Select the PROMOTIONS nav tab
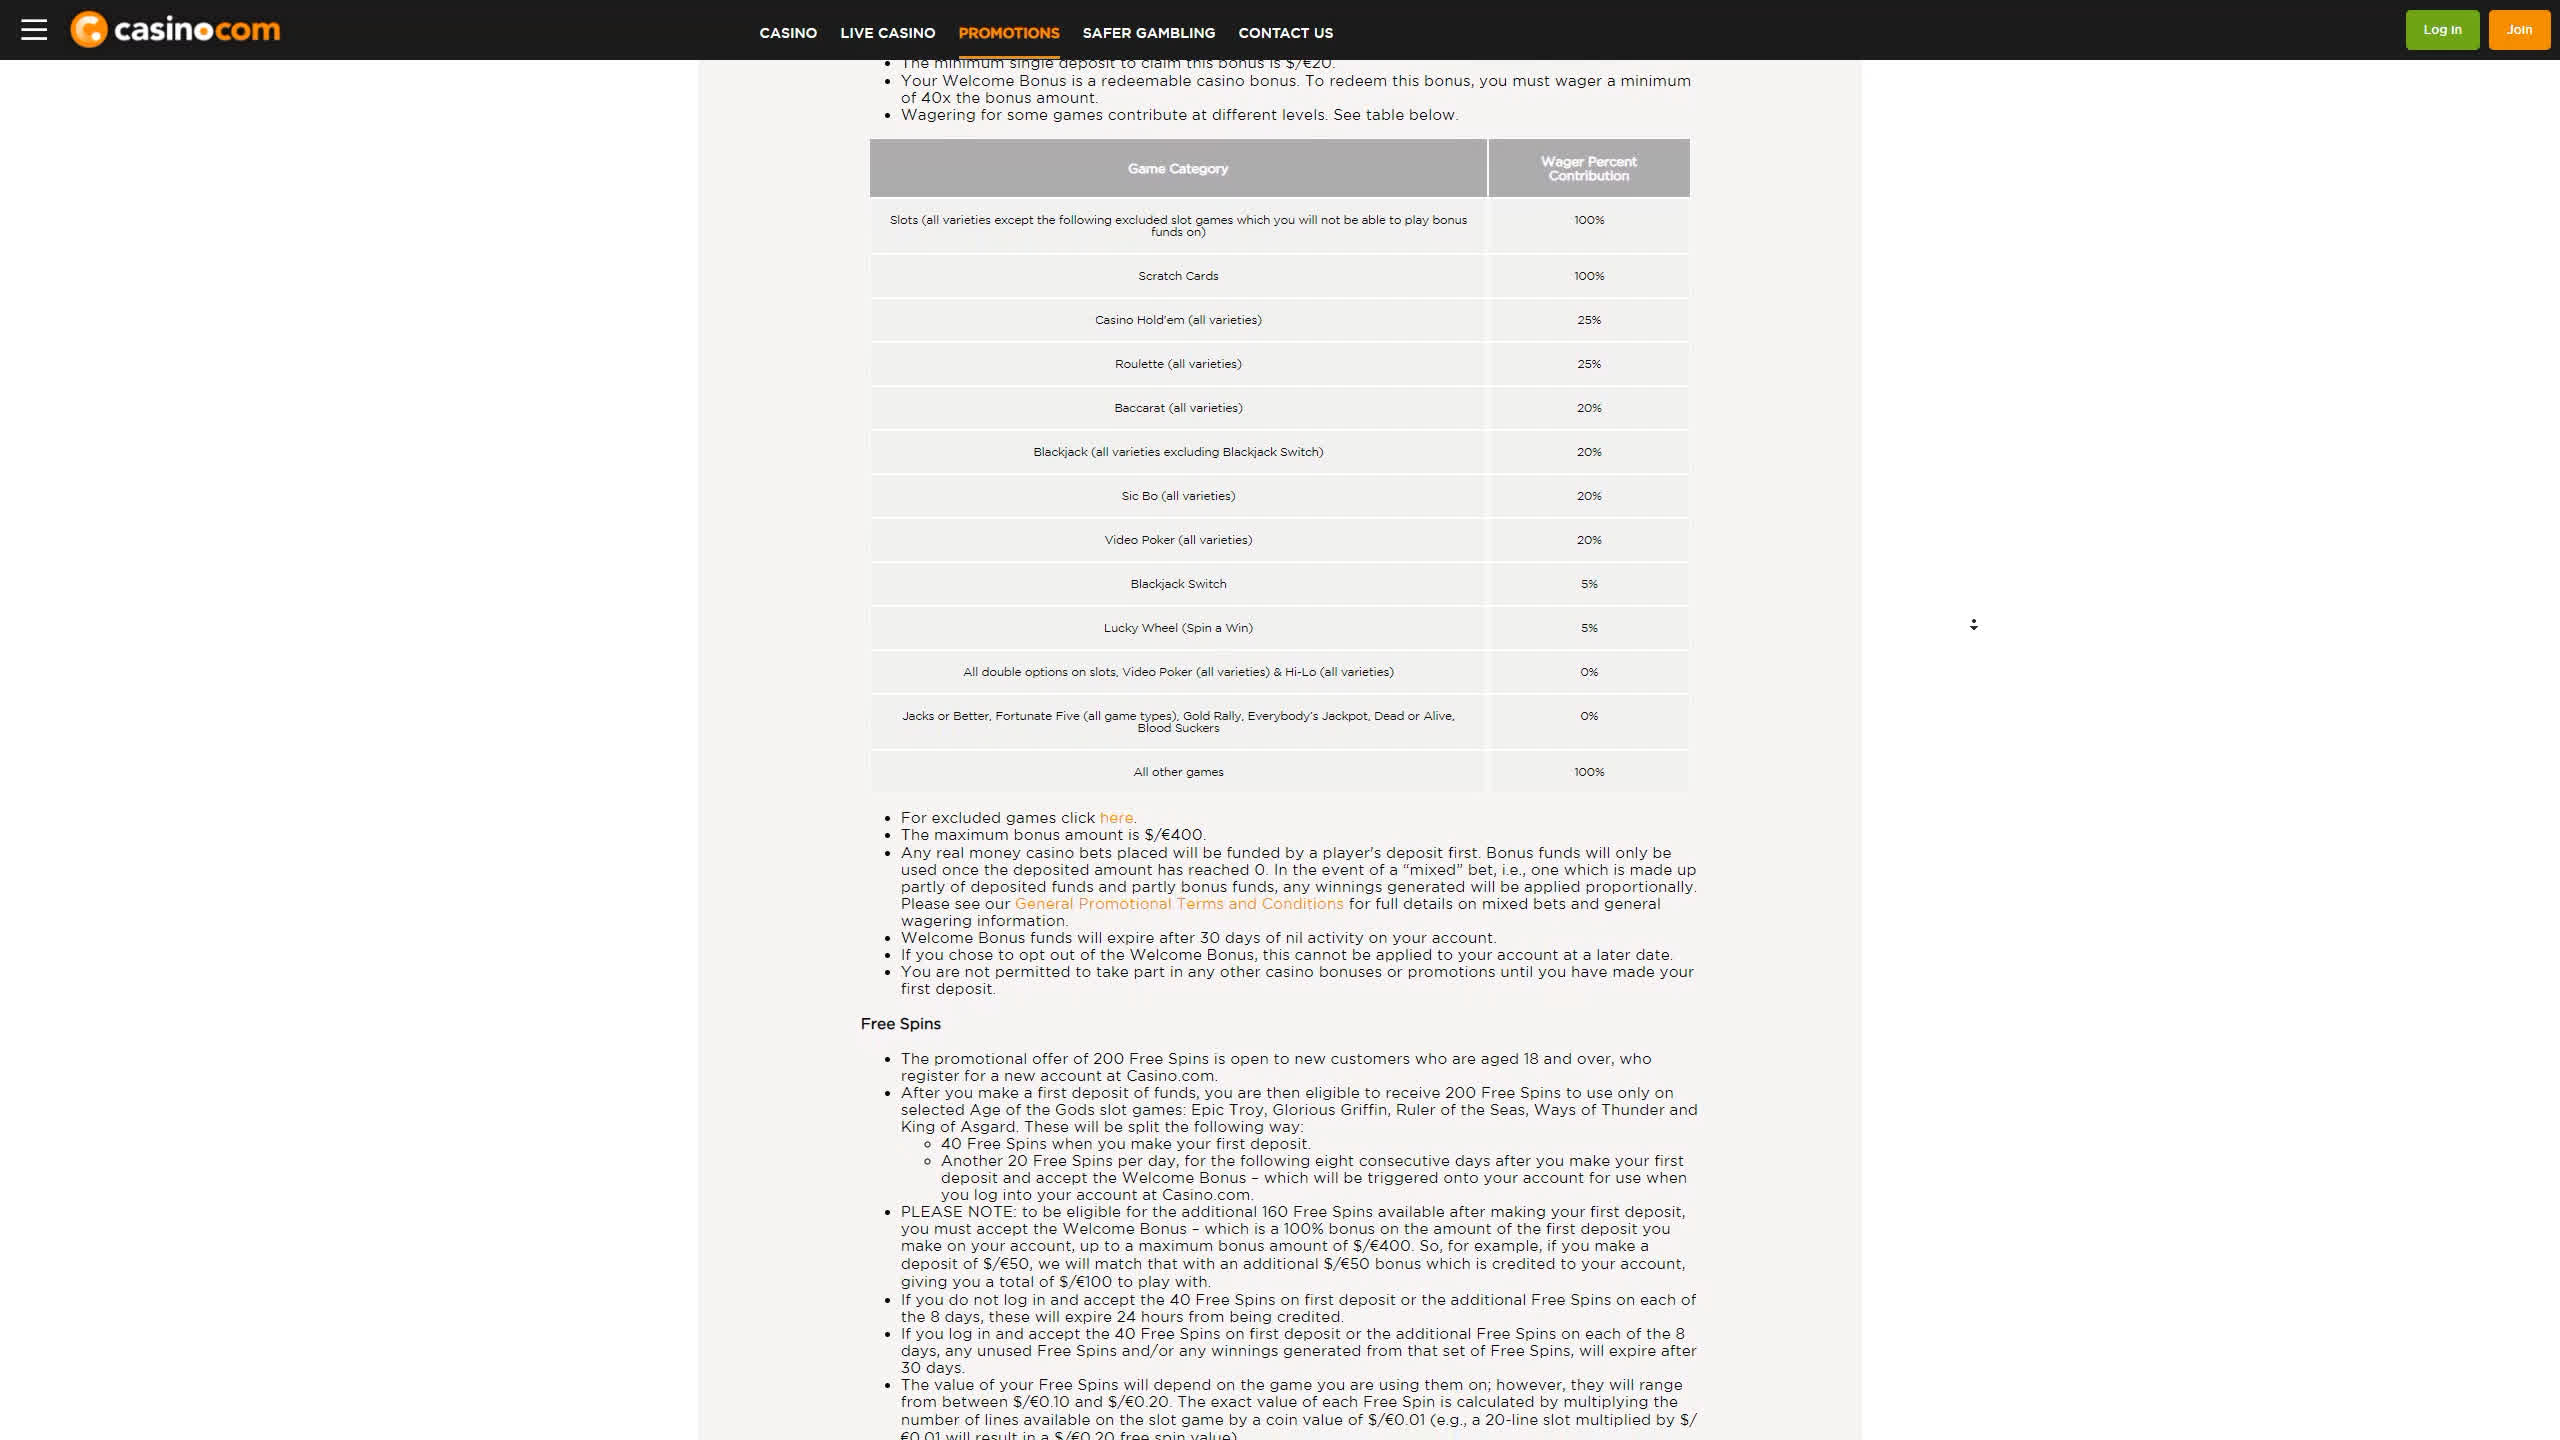This screenshot has width=2560, height=1440. (1008, 33)
